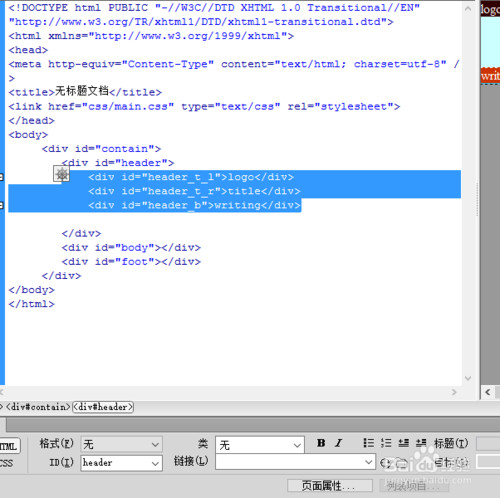Click horizontal scrollbar right arrow of code pane

click(454, 392)
